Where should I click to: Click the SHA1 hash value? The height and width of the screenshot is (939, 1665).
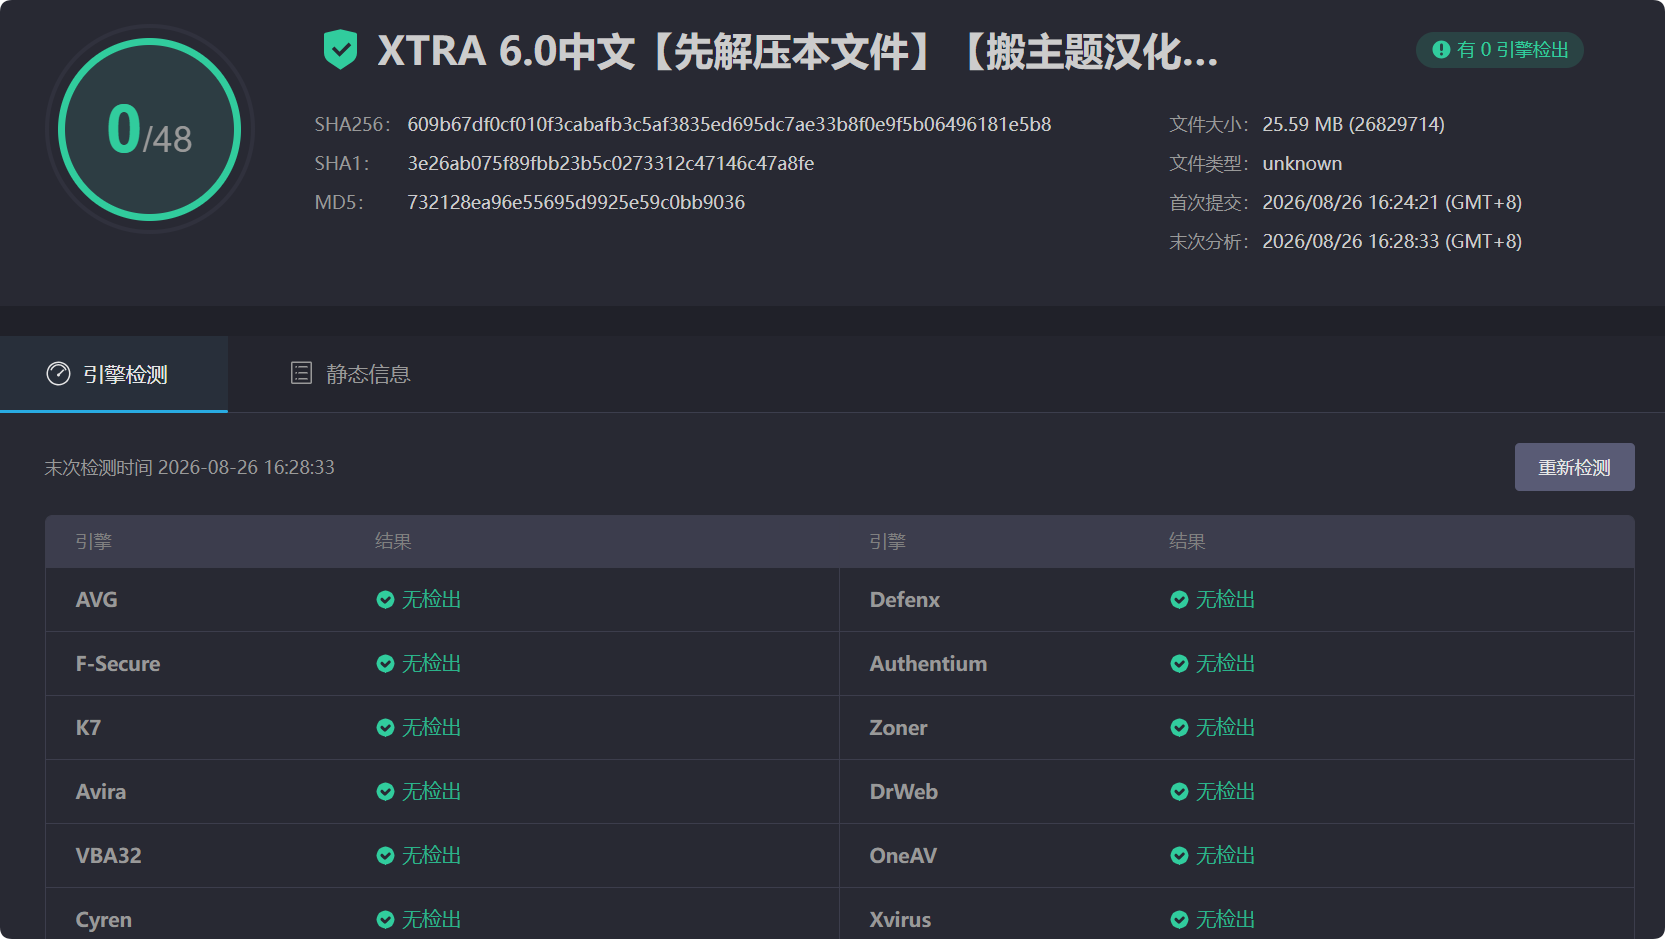610,164
